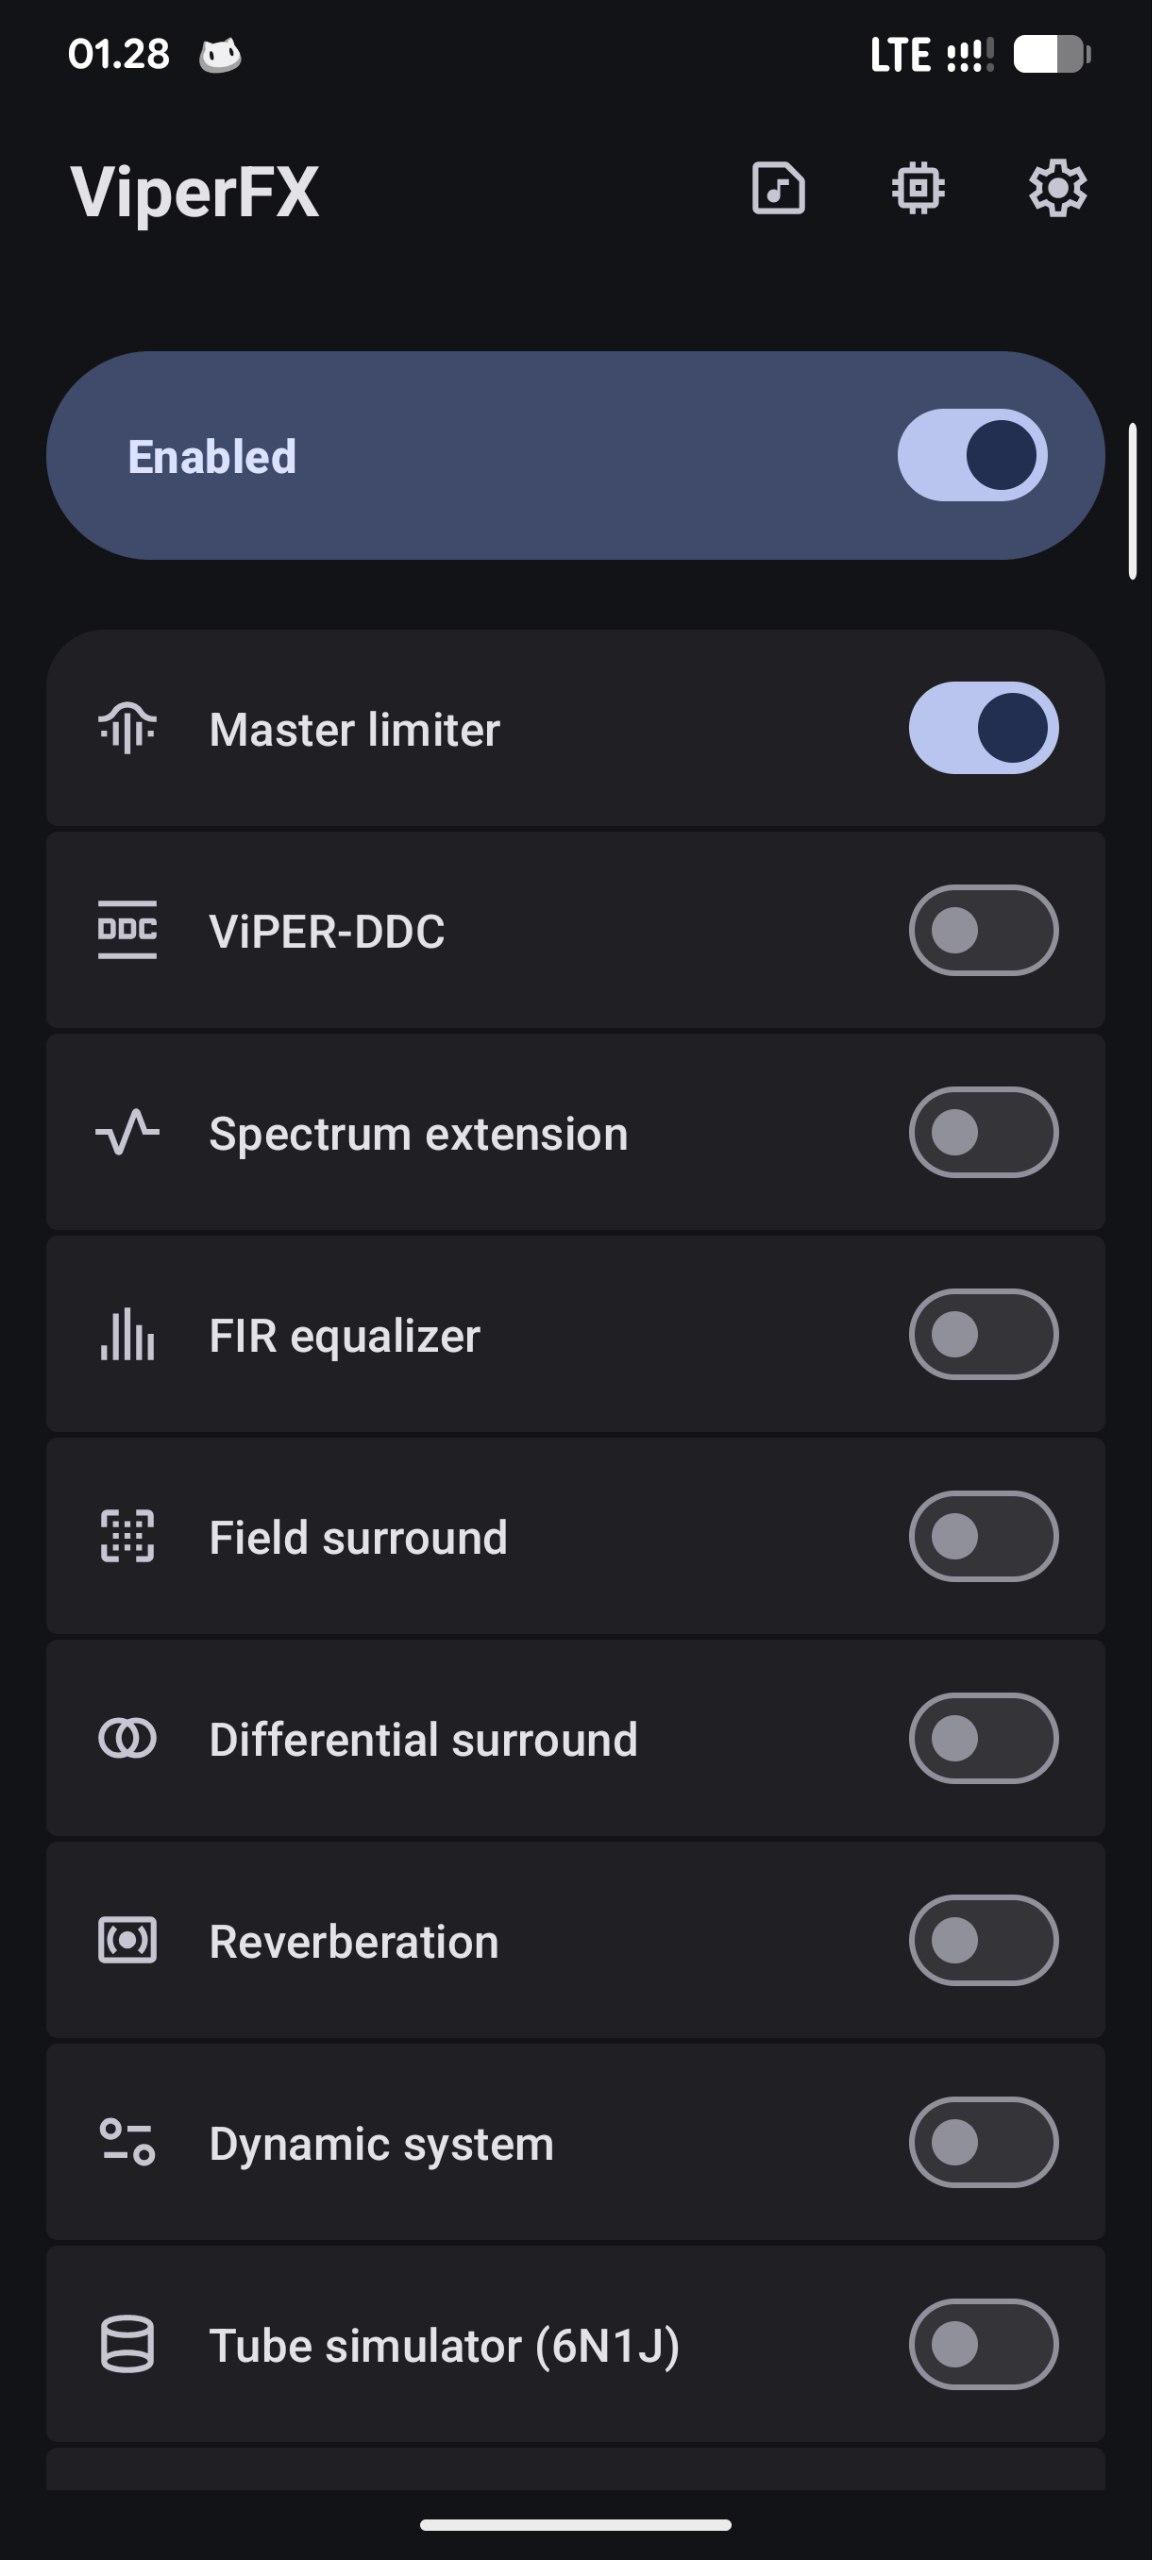
Task: Open the presets music file icon
Action: point(778,188)
